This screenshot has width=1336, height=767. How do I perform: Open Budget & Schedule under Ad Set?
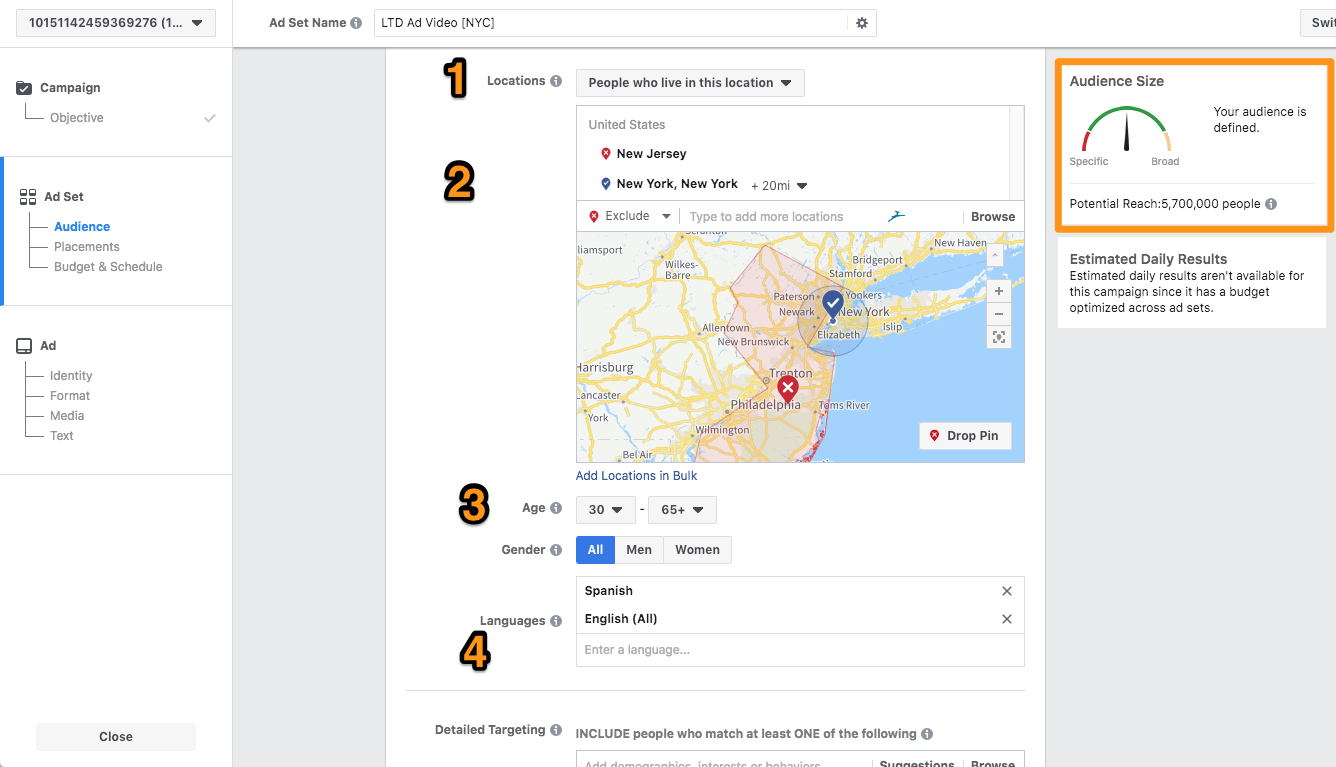(108, 267)
